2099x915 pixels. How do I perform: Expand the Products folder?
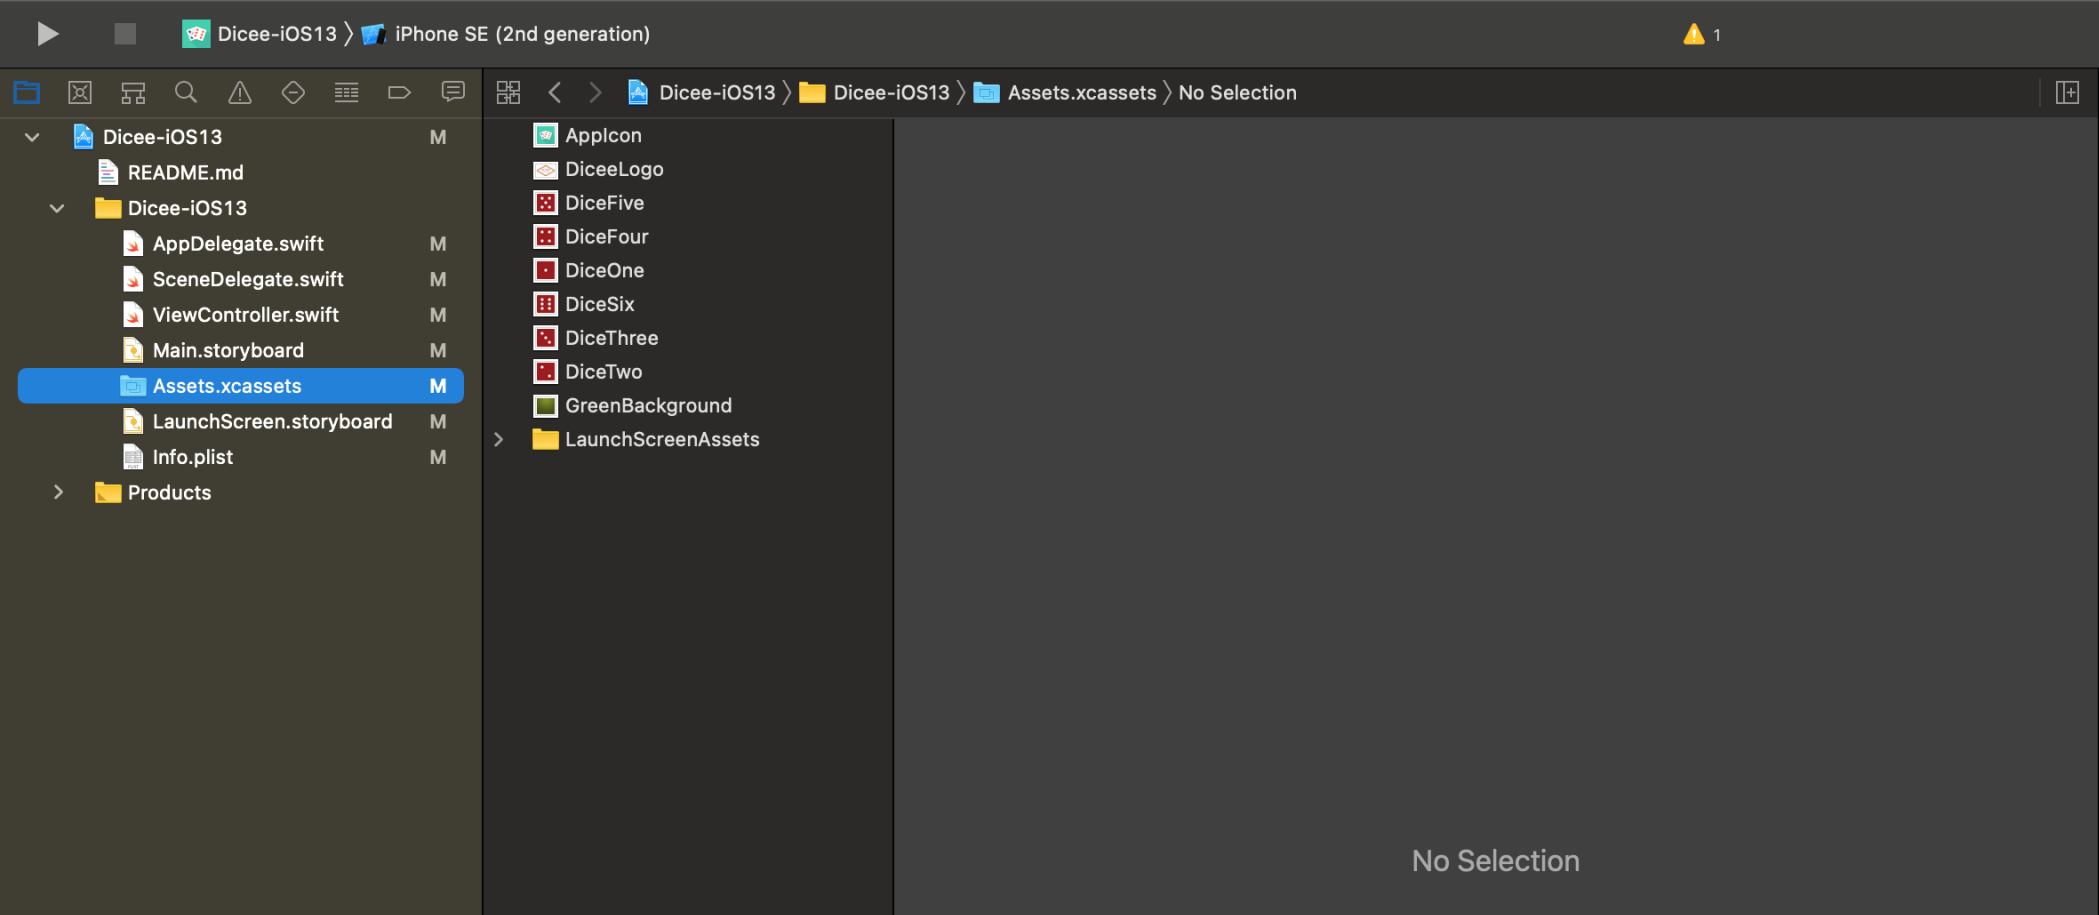tap(58, 492)
